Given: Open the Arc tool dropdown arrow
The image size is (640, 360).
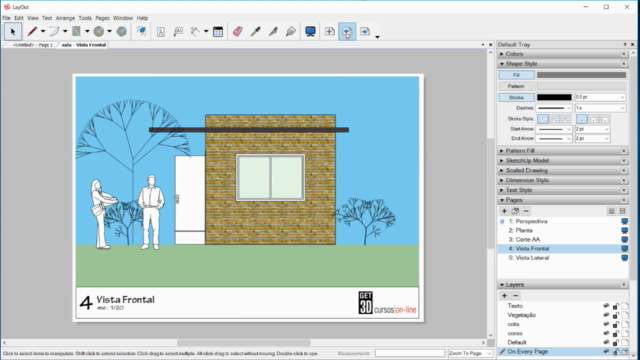Looking at the screenshot, I should [65, 31].
